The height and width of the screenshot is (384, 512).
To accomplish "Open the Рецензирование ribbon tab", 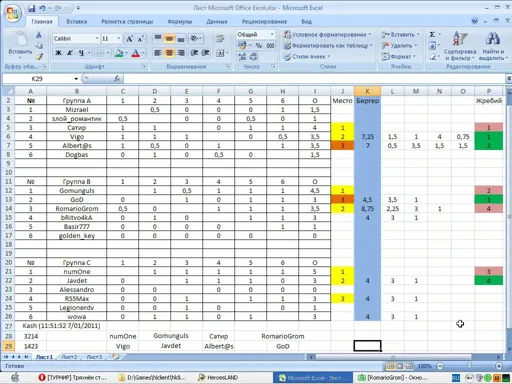I will [264, 21].
